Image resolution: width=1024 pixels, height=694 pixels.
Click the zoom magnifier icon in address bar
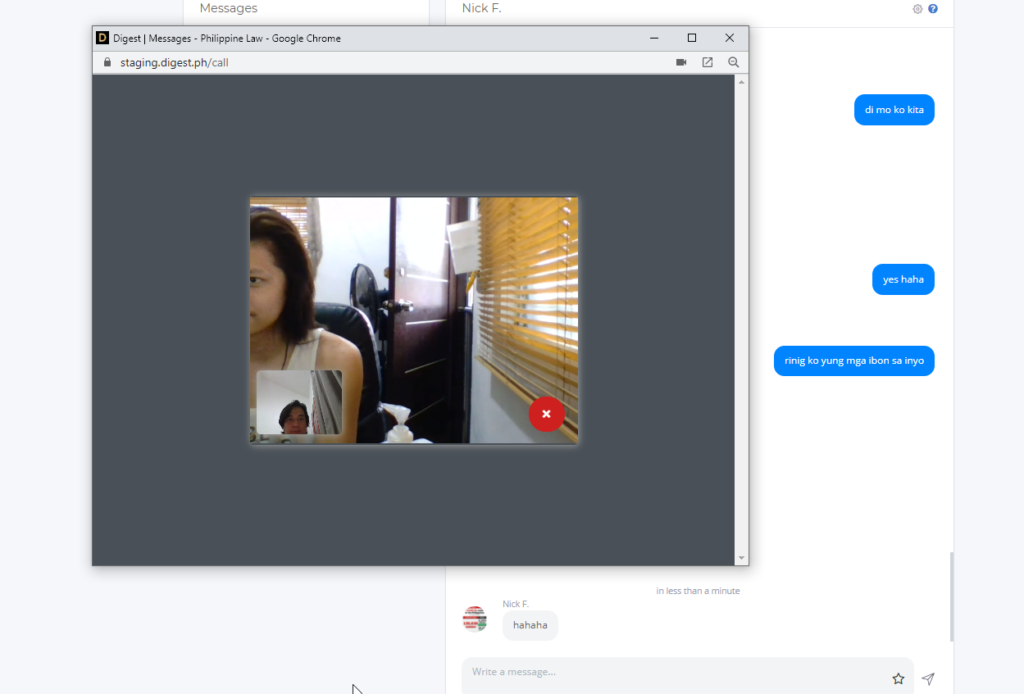pyautogui.click(x=733, y=62)
